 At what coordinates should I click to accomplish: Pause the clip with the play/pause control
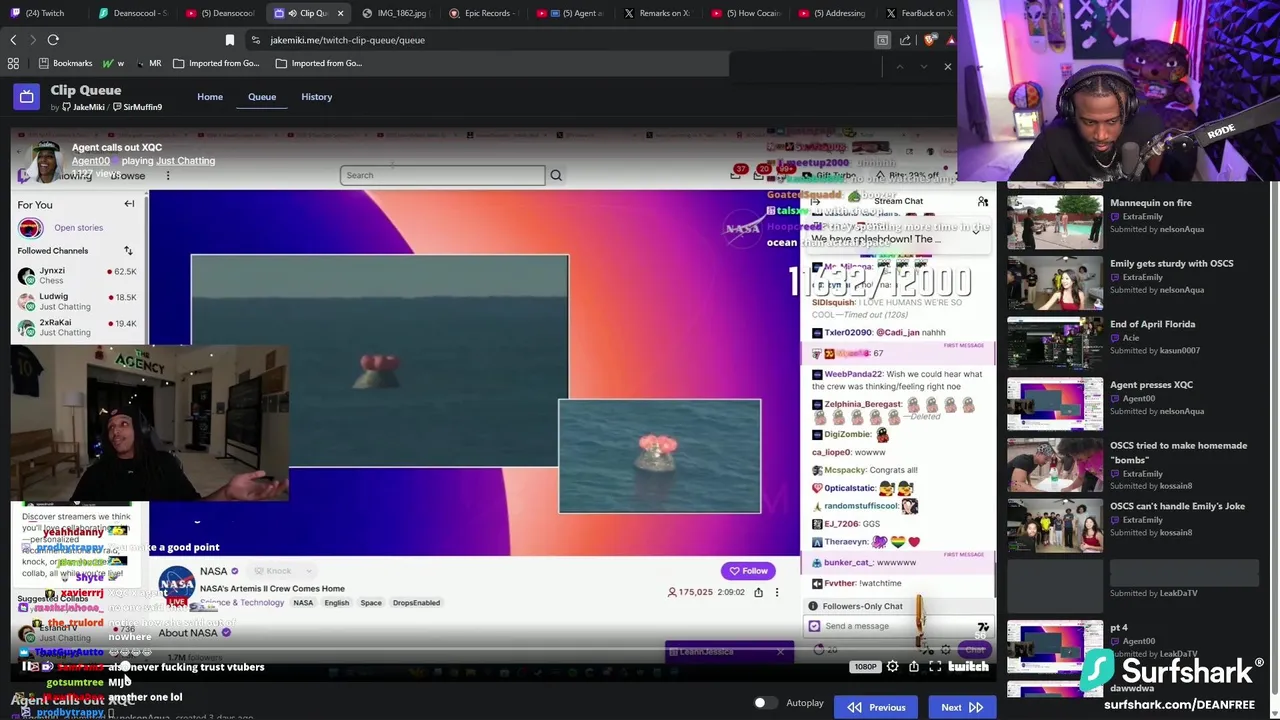26,667
